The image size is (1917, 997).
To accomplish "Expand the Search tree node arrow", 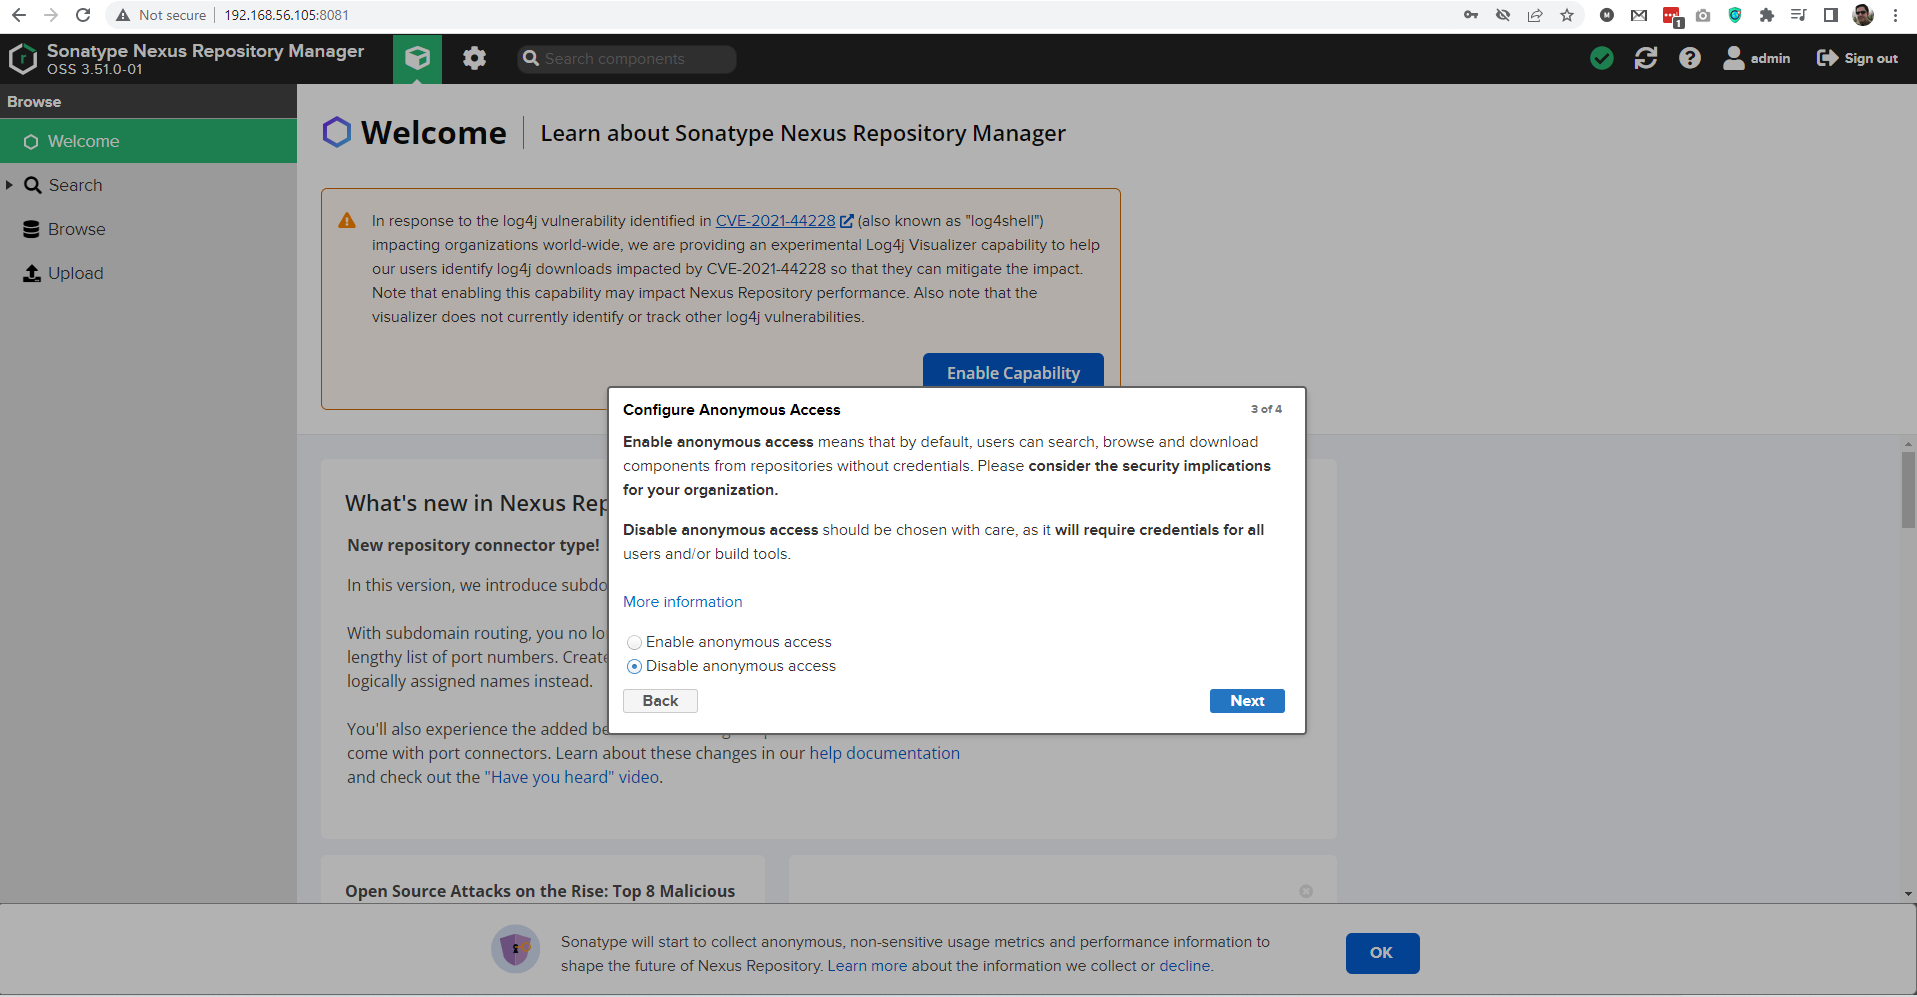I will (x=9, y=185).
